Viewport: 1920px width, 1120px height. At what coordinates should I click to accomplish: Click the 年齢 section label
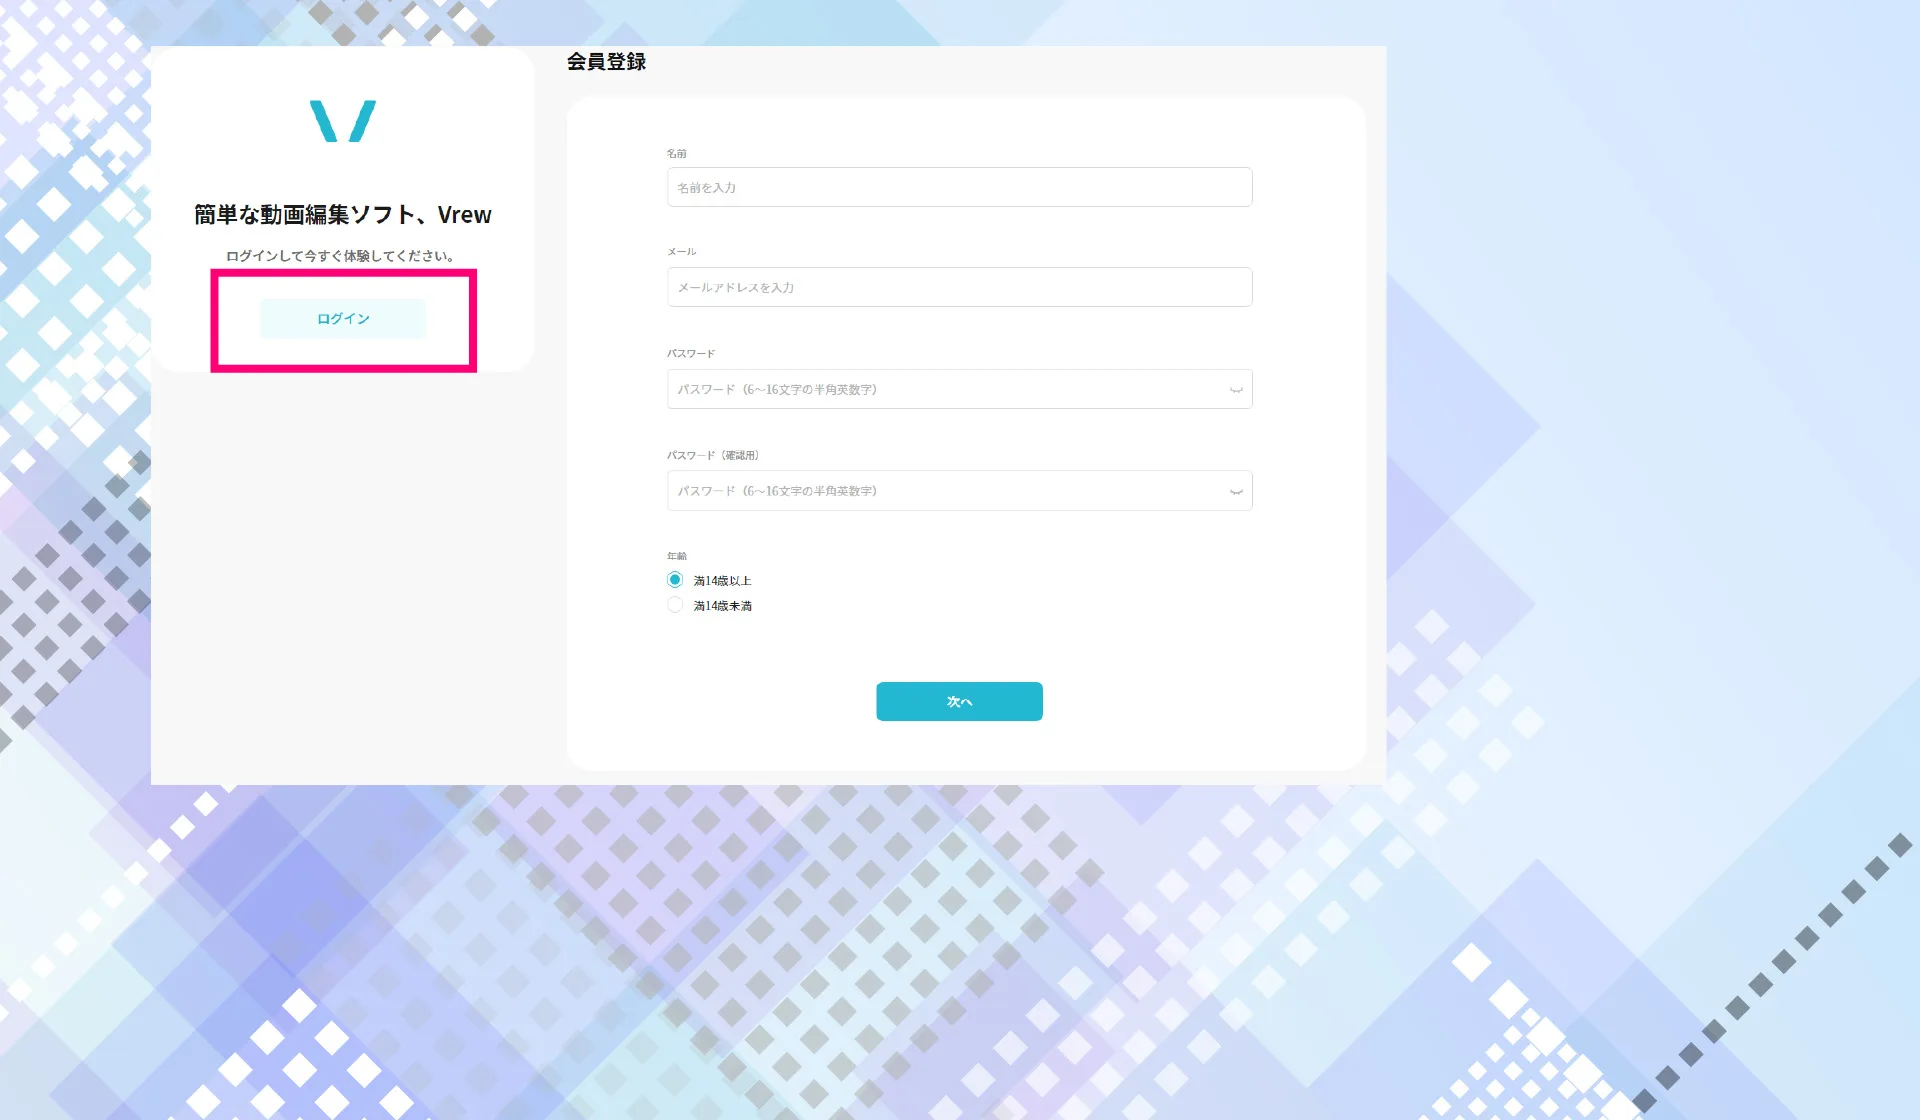(x=677, y=556)
